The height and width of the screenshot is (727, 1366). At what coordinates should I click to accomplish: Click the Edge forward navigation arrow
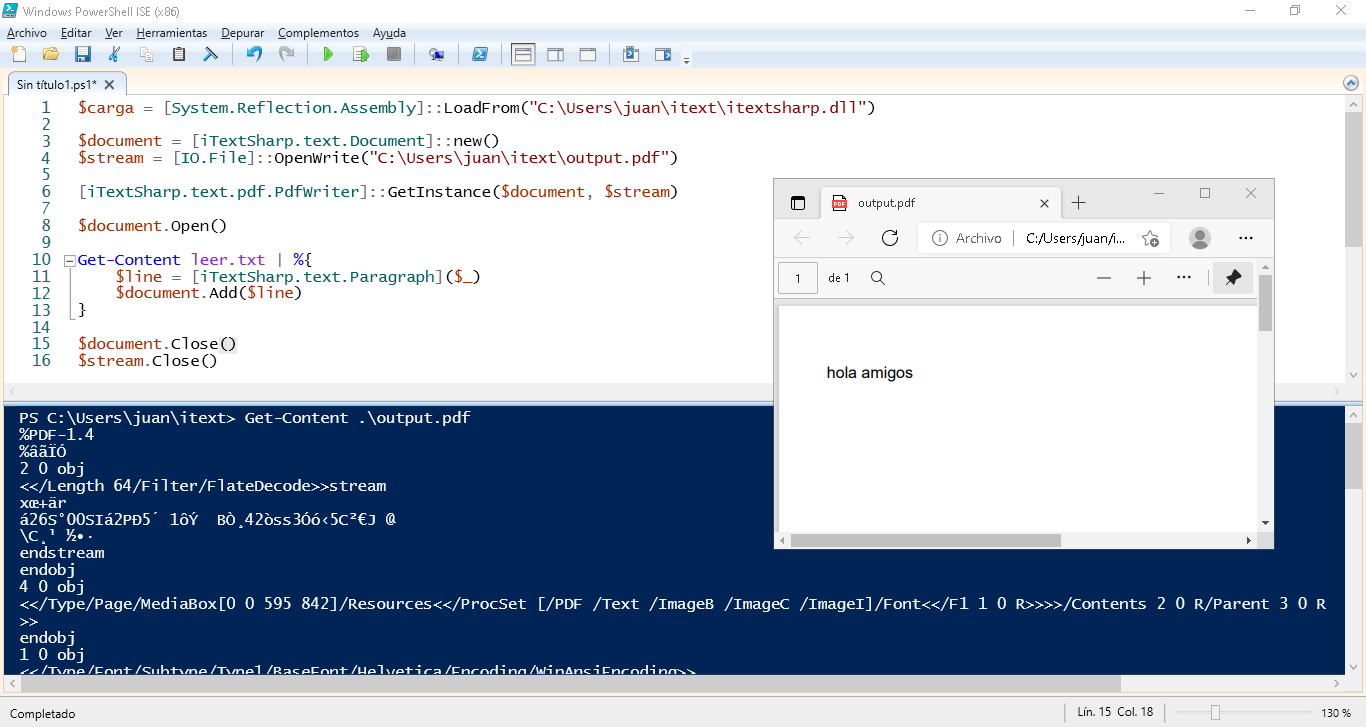[845, 238]
